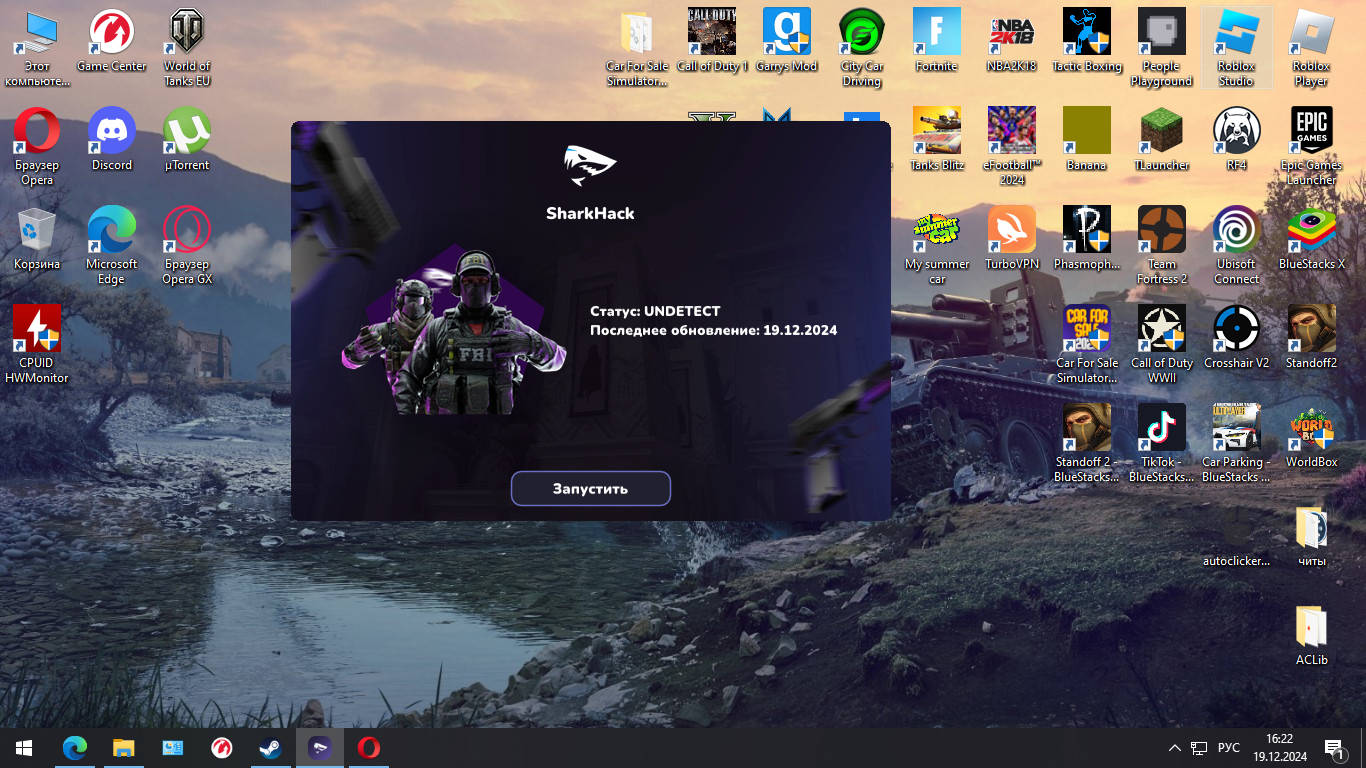Switch the РУС input language
Viewport: 1366px width, 768px height.
(1229, 748)
